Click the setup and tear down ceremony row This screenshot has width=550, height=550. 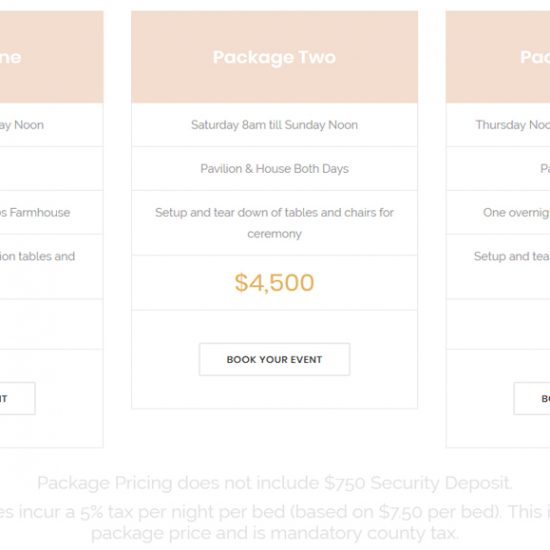click(x=274, y=223)
